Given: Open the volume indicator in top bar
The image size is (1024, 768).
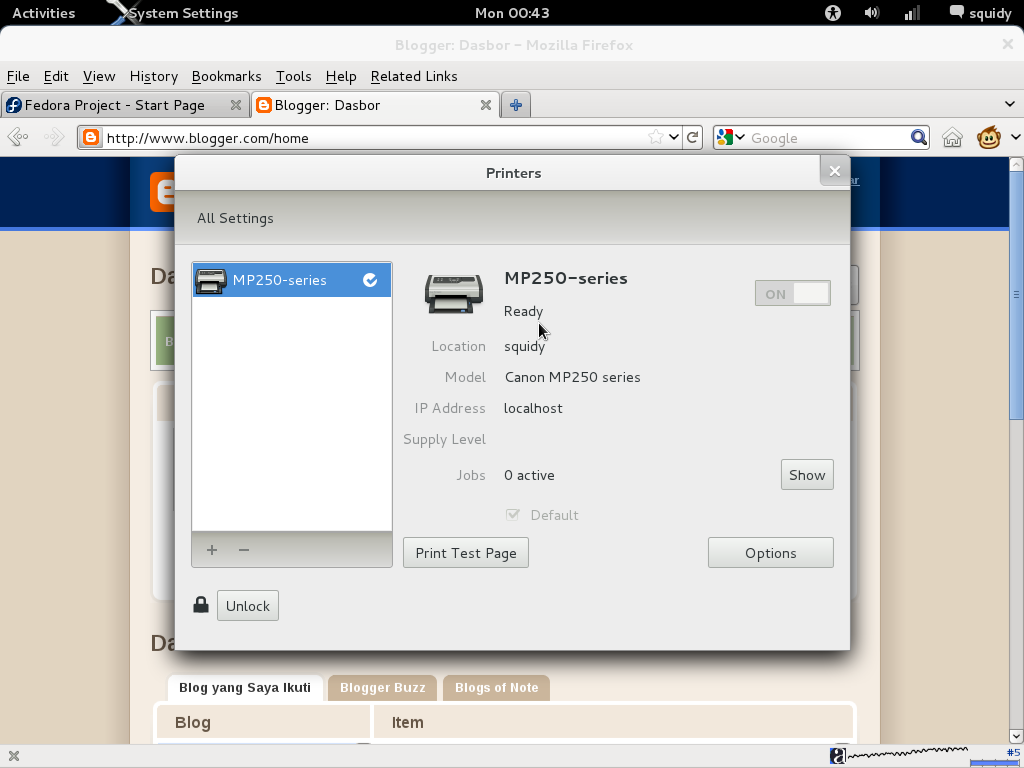Looking at the screenshot, I should tap(872, 12).
